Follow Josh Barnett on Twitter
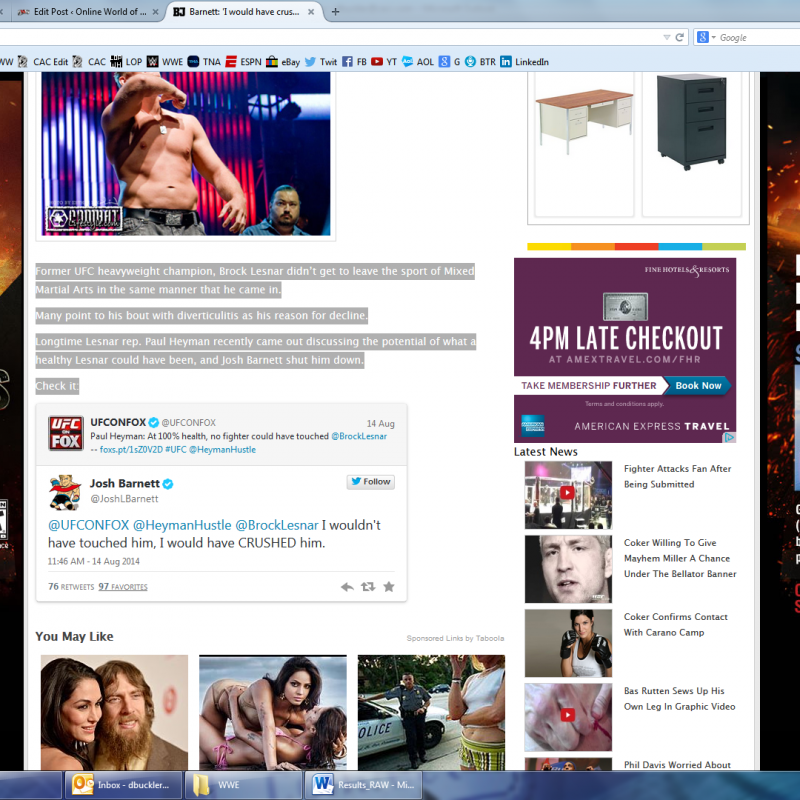The width and height of the screenshot is (800, 800). tap(370, 481)
